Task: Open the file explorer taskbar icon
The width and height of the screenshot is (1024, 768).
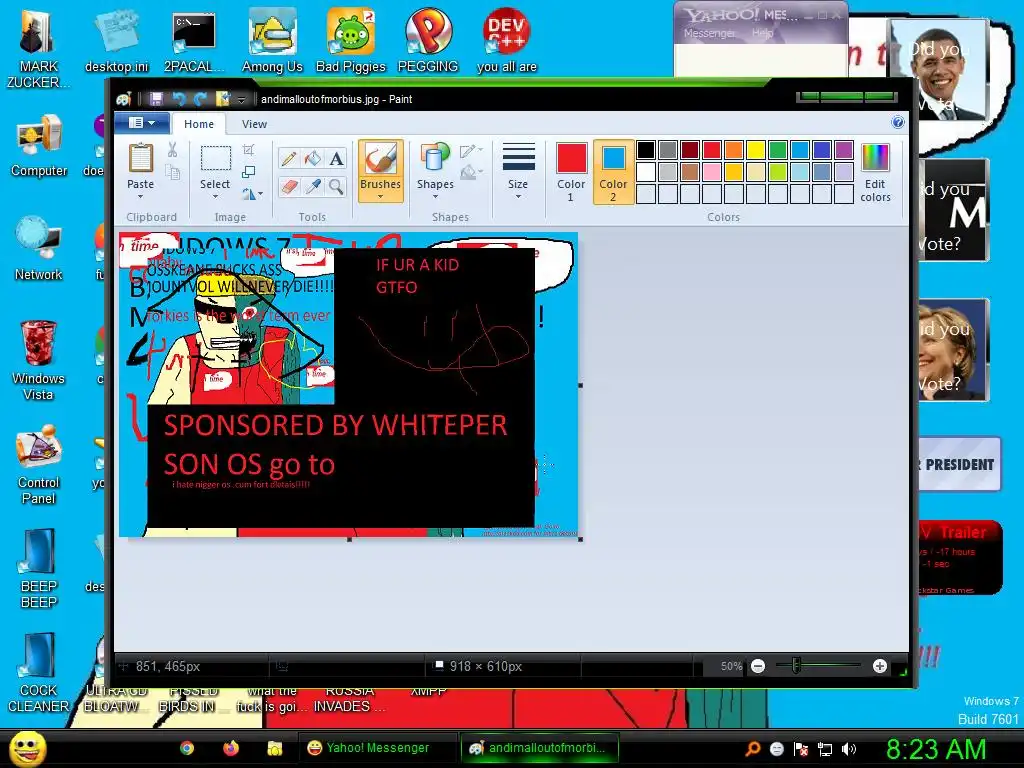Action: point(275,748)
